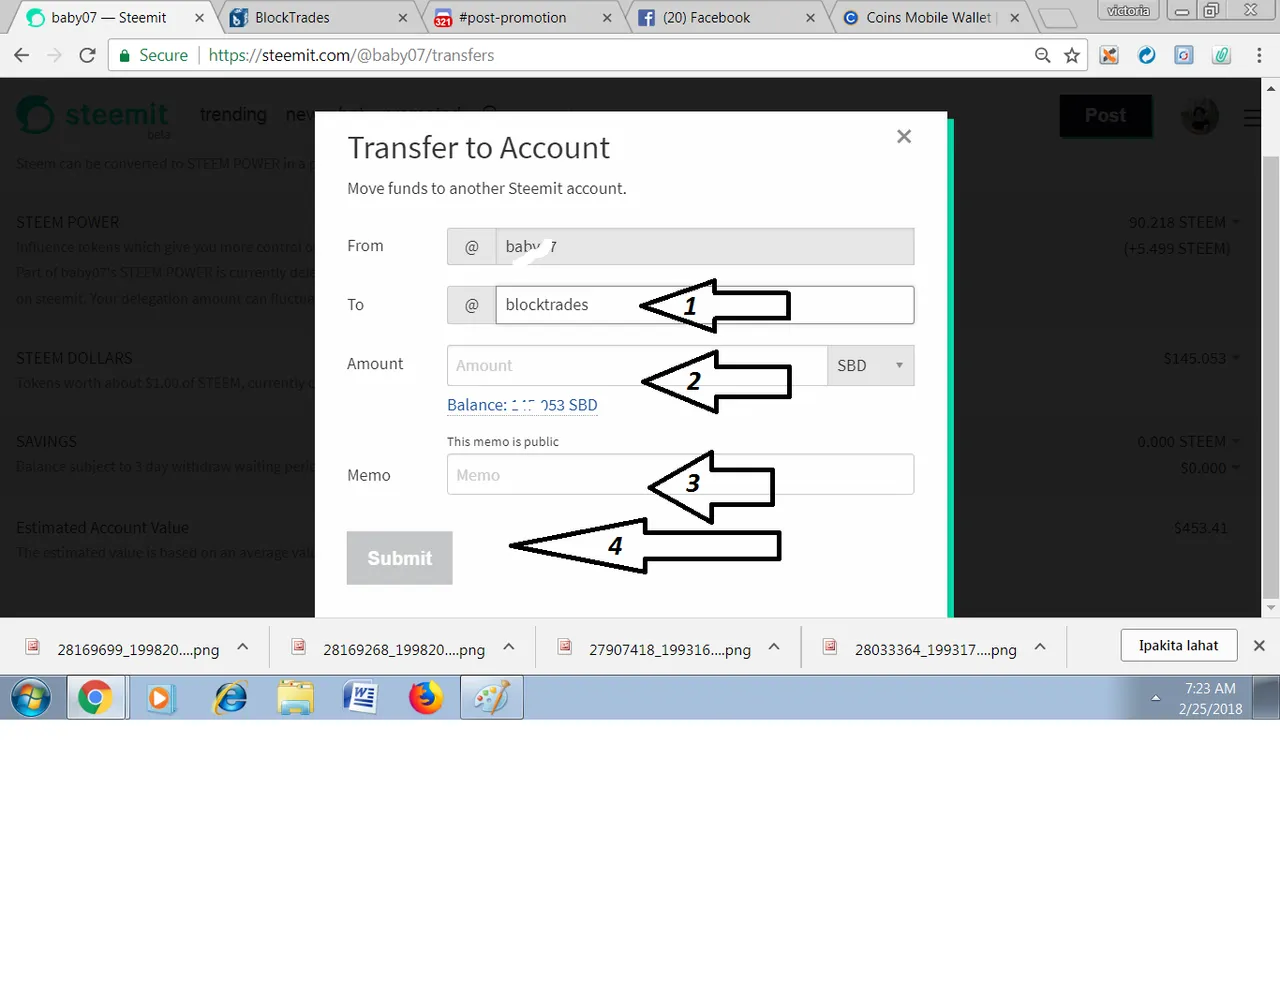
Task: Click the Submit button
Action: click(x=400, y=558)
